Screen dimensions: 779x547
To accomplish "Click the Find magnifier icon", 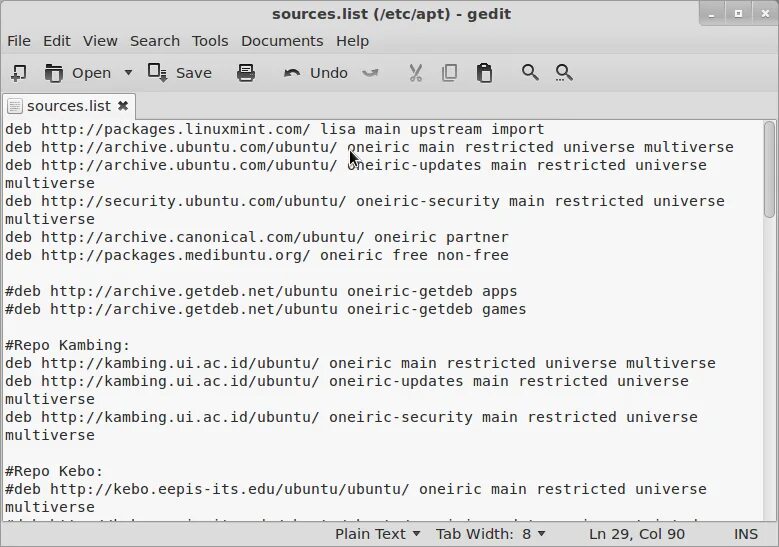I will pyautogui.click(x=530, y=73).
